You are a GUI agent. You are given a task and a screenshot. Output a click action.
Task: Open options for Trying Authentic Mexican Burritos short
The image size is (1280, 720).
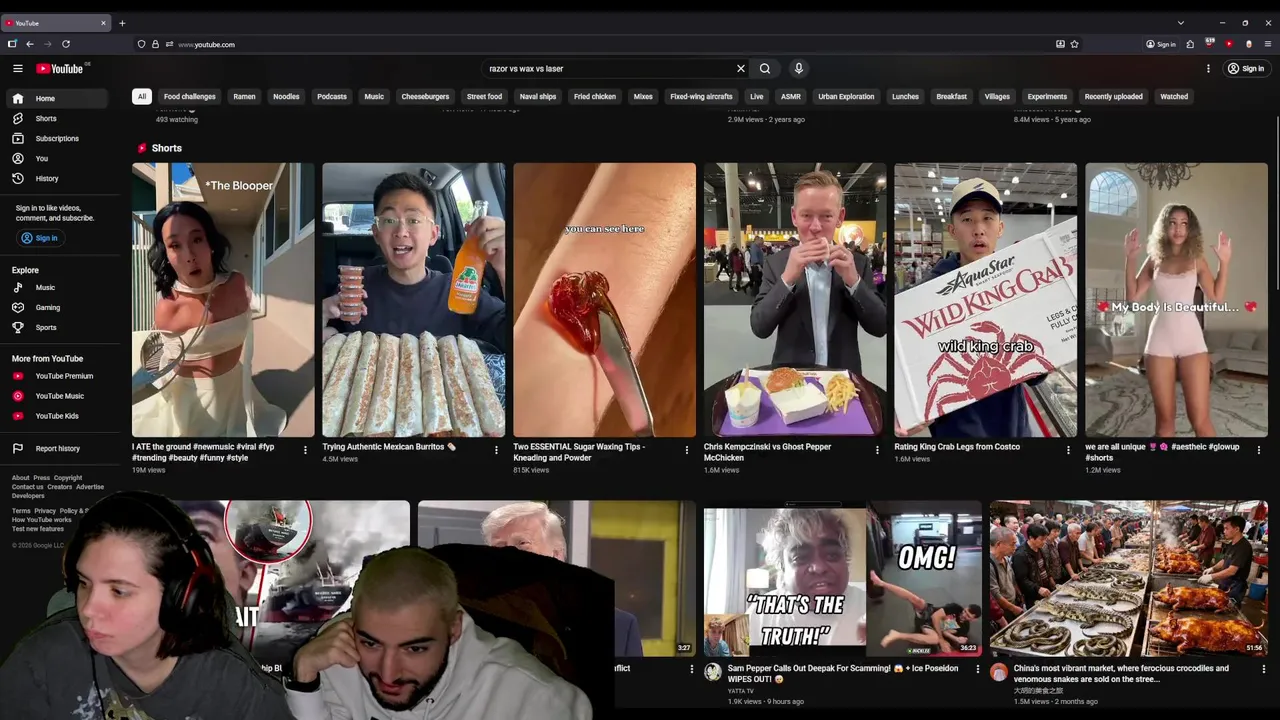pyautogui.click(x=496, y=450)
